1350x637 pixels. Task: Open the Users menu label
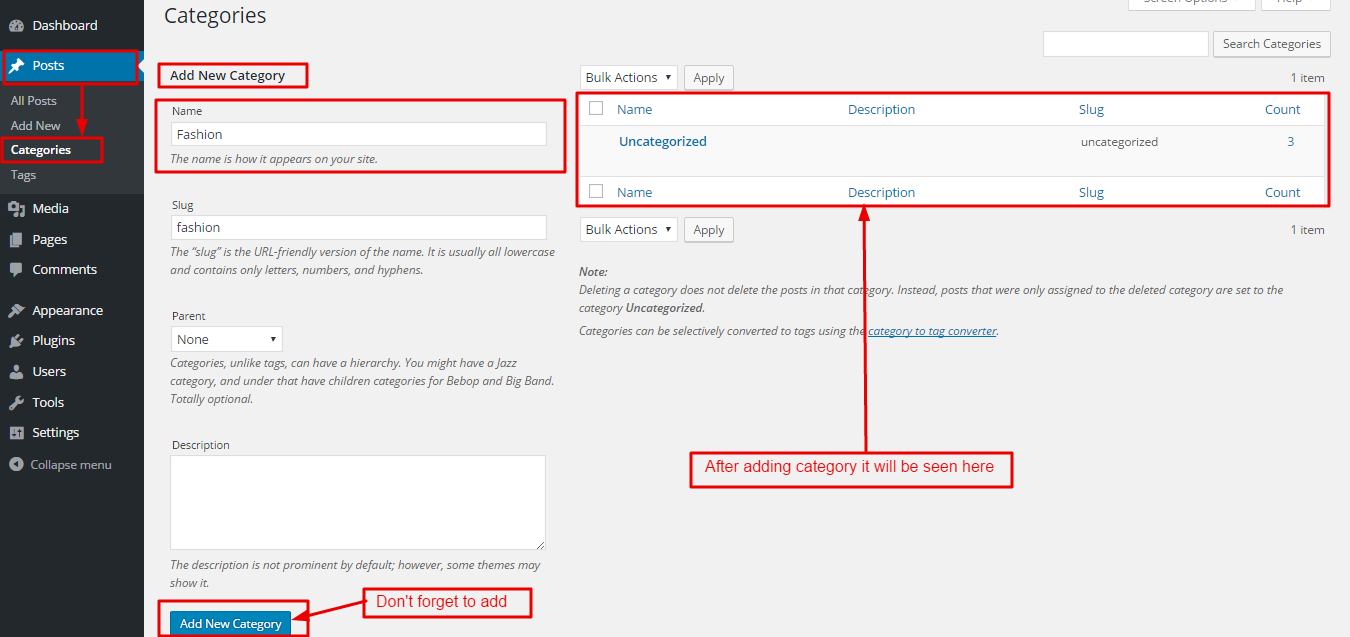coord(49,372)
